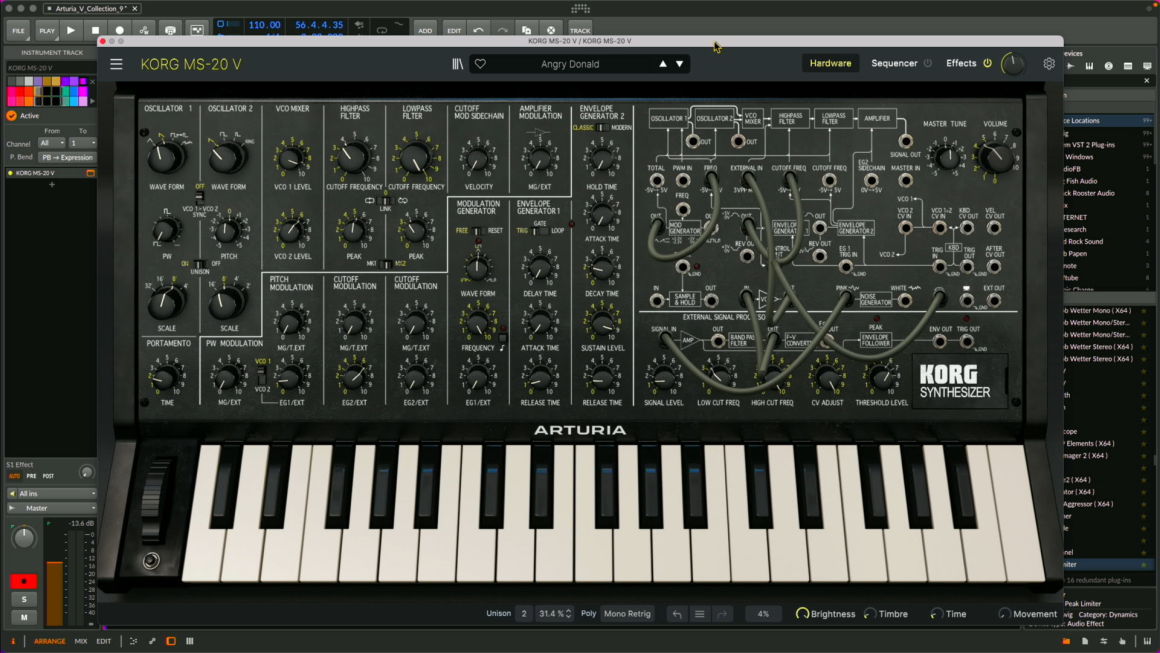Click the FILE menu button

tap(18, 30)
